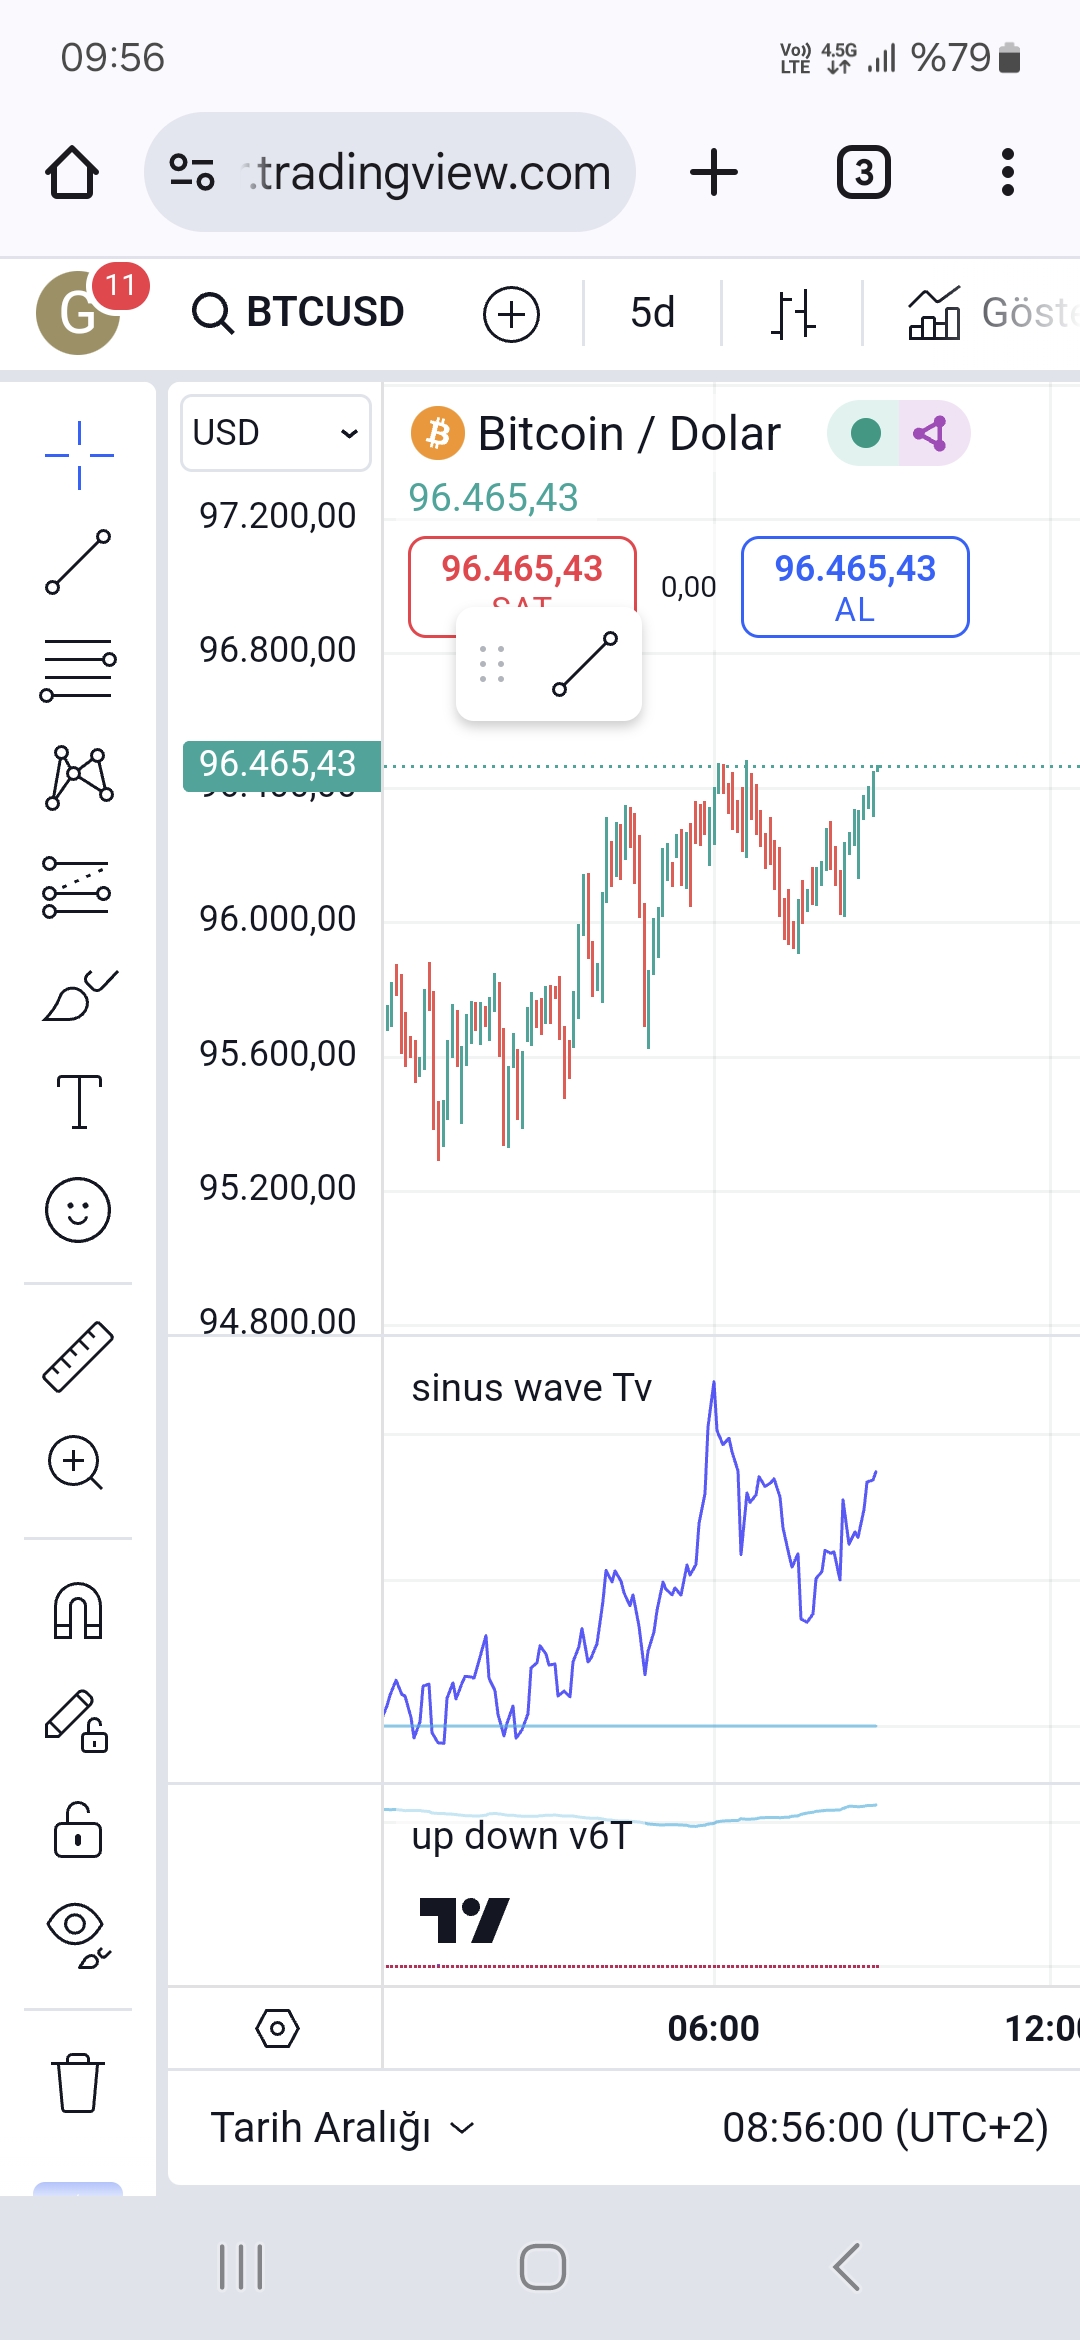Open the USD currency dropdown

pos(275,433)
